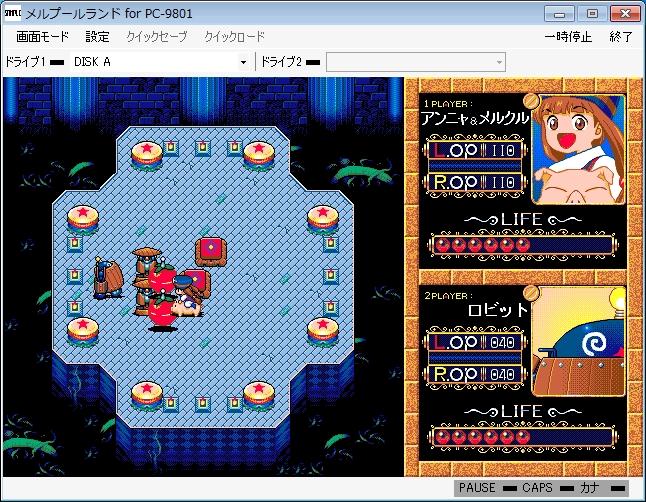The height and width of the screenshot is (502, 646).
Task: Click Player 1 LIFE bar
Action: click(522, 245)
